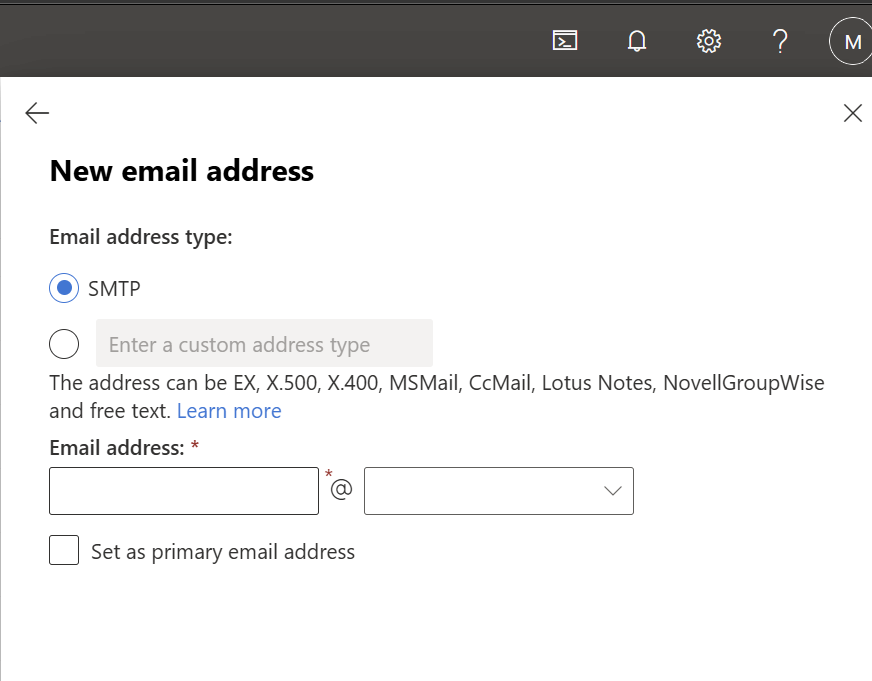Screen dimensions: 872x681
Task: Click the email address alias field
Action: pos(184,491)
